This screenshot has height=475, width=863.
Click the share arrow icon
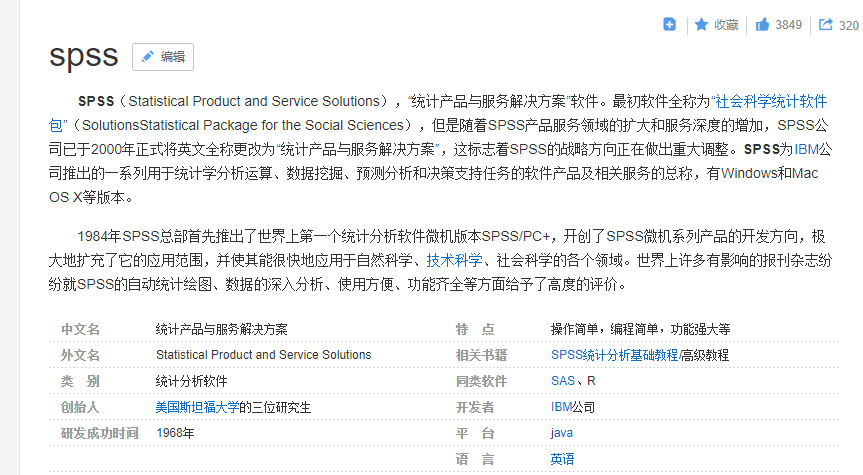[826, 25]
